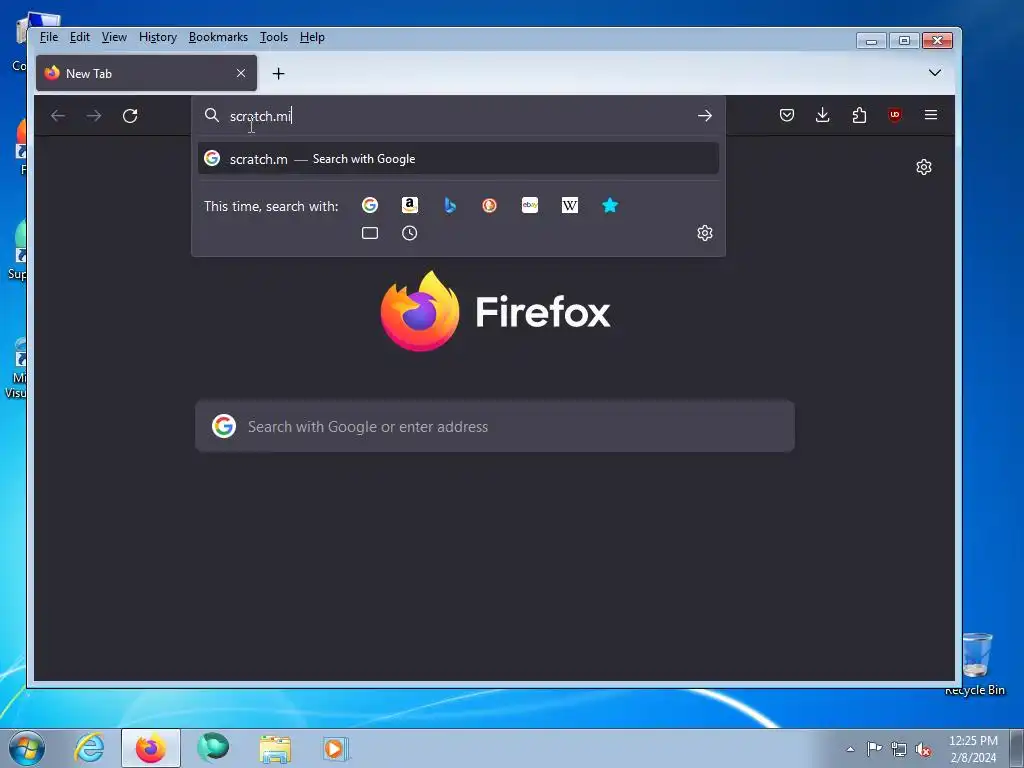The height and width of the screenshot is (768, 1024).
Task: Click the 'Search with Google or enter address' box
Action: (494, 426)
